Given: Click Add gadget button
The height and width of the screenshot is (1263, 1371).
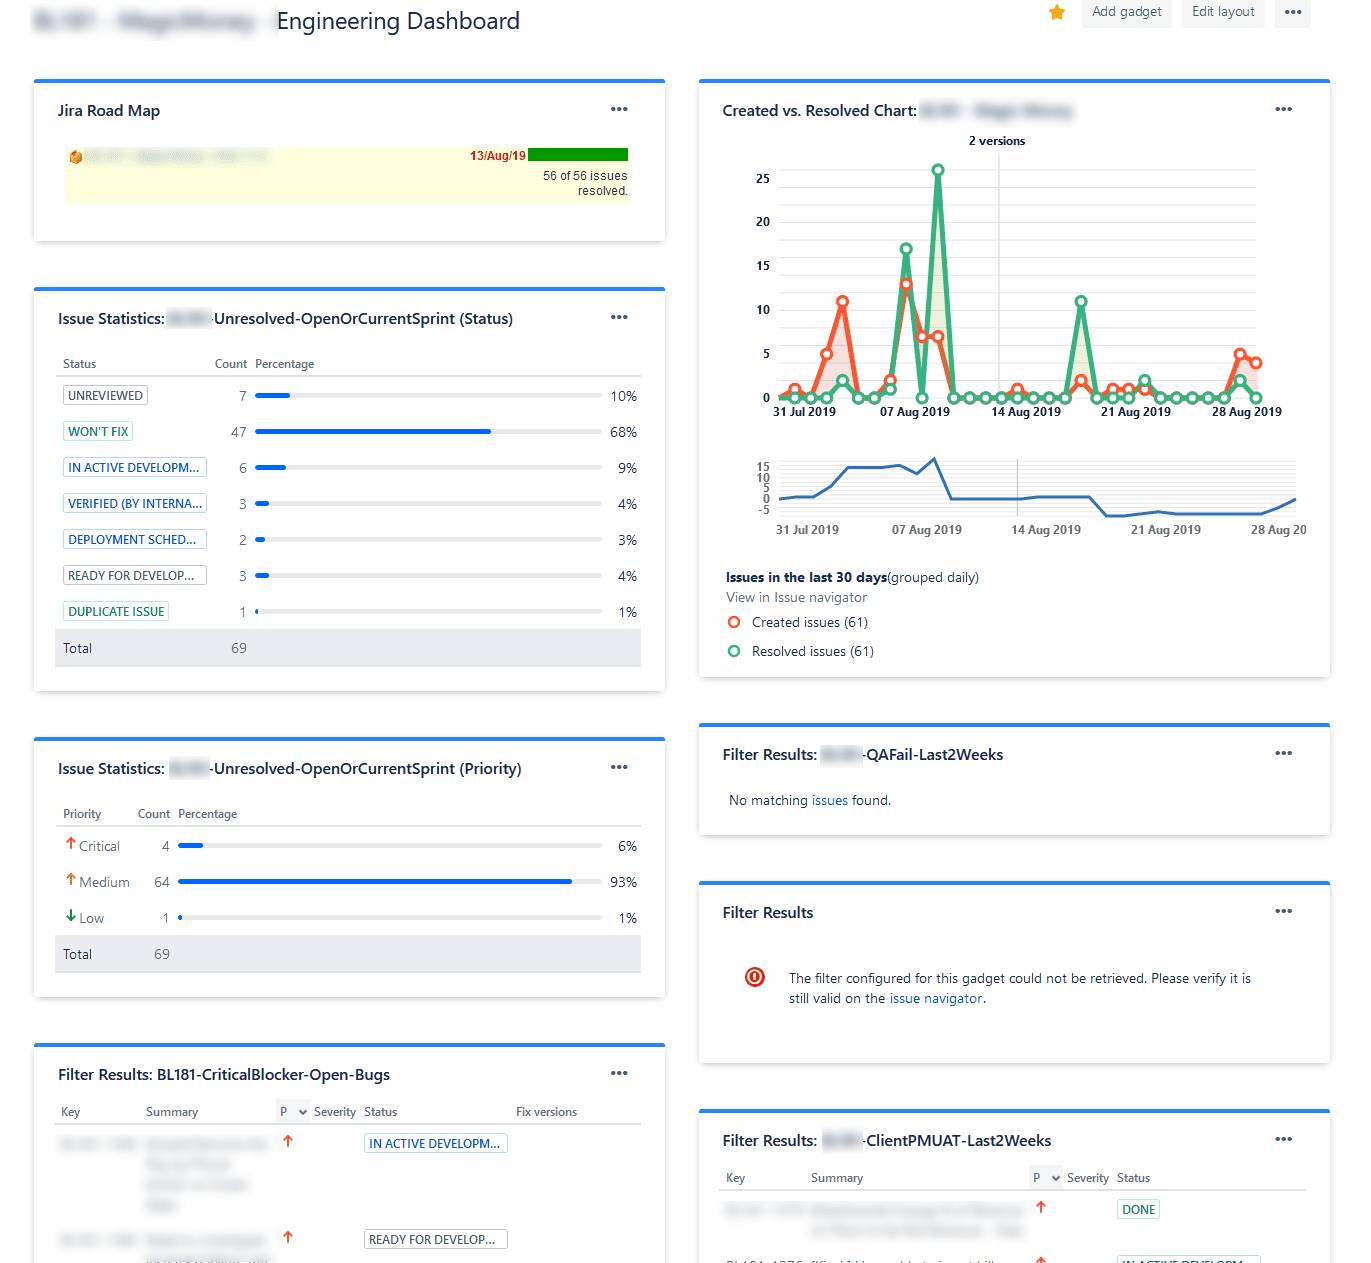Looking at the screenshot, I should click(1126, 12).
